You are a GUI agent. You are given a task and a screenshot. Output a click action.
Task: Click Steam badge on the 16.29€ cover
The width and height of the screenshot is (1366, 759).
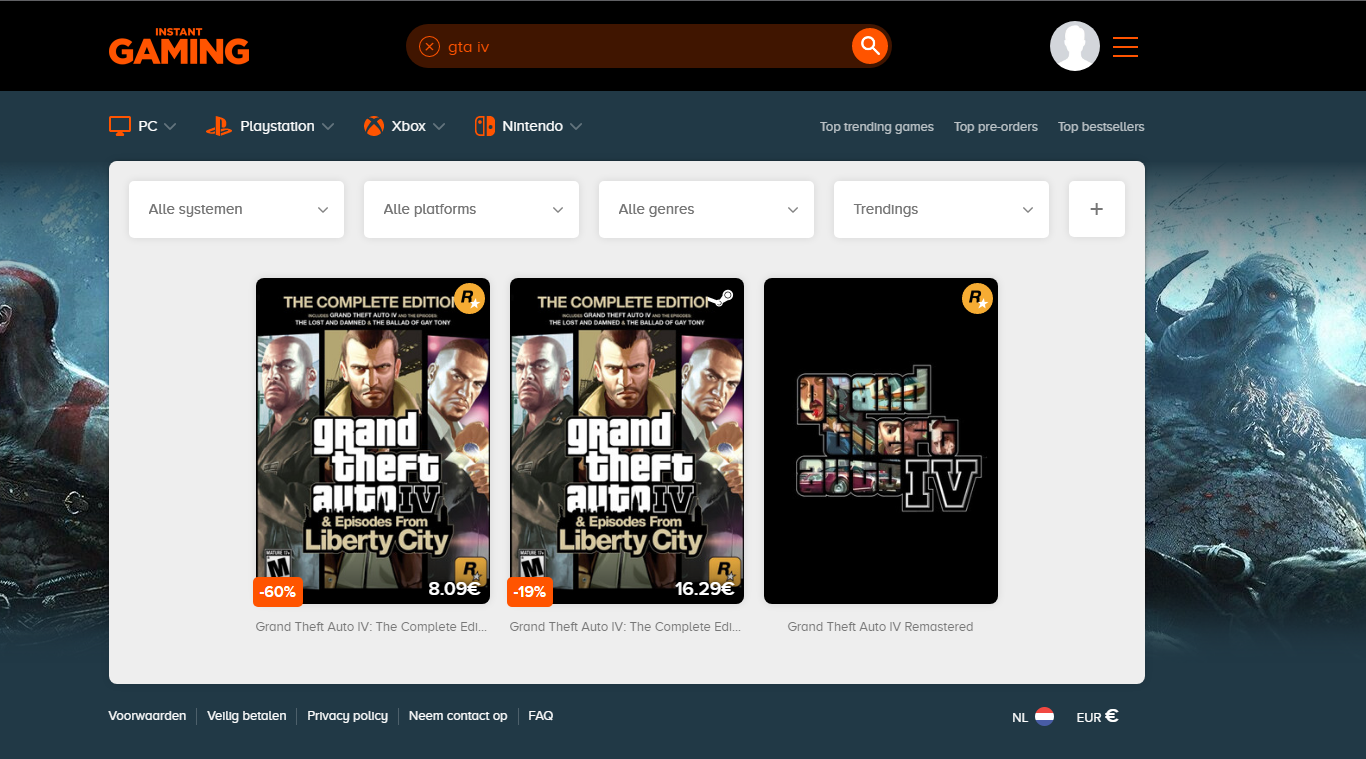[722, 297]
